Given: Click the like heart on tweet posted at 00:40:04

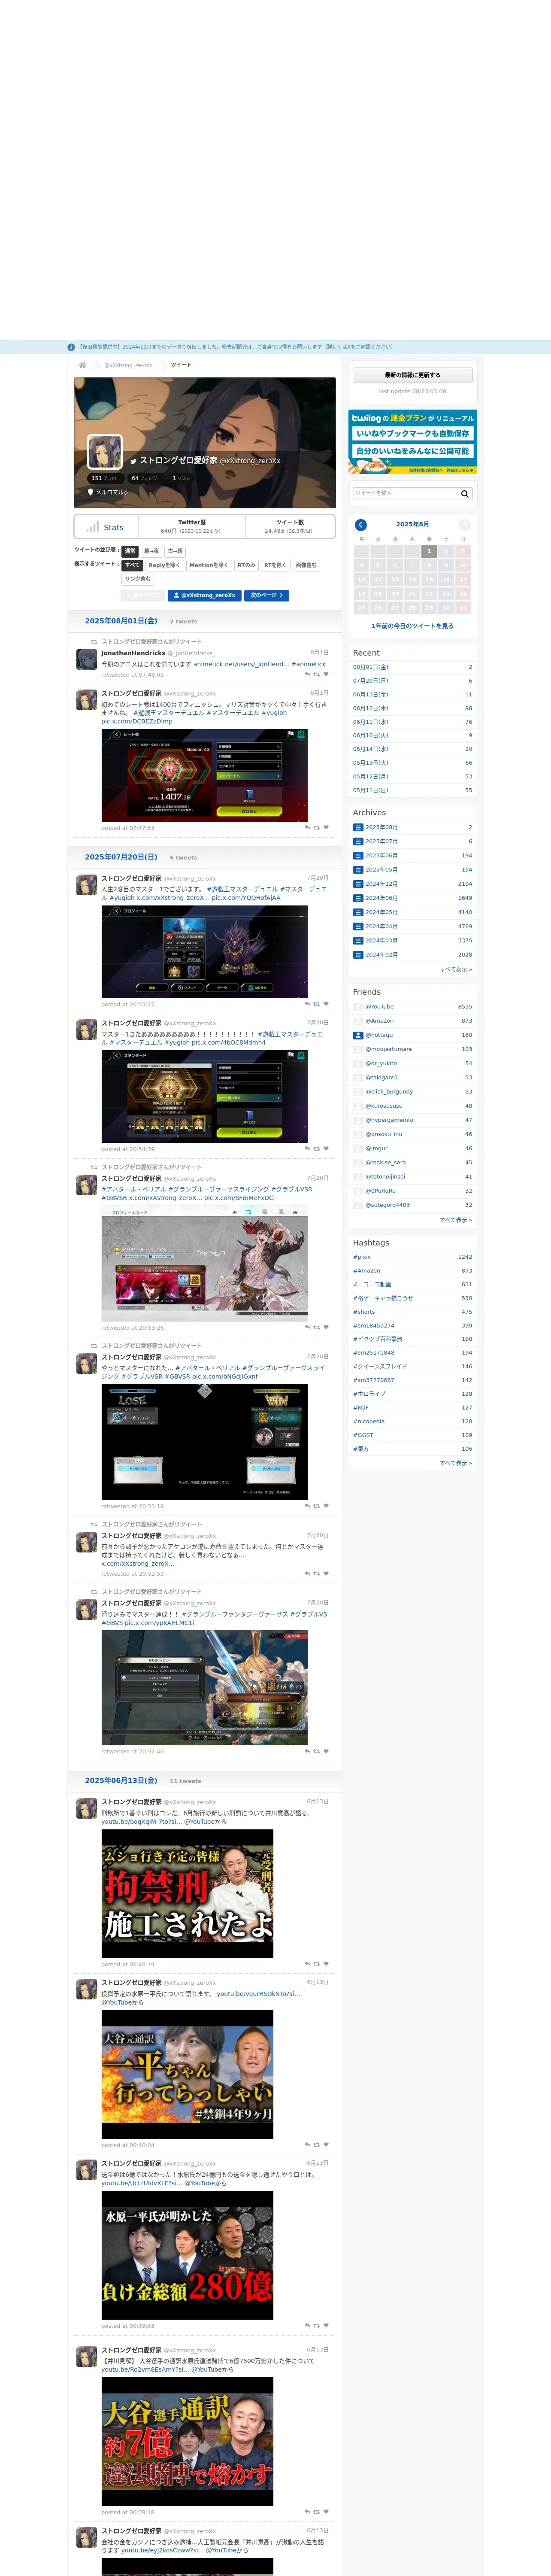Looking at the screenshot, I should [326, 2145].
